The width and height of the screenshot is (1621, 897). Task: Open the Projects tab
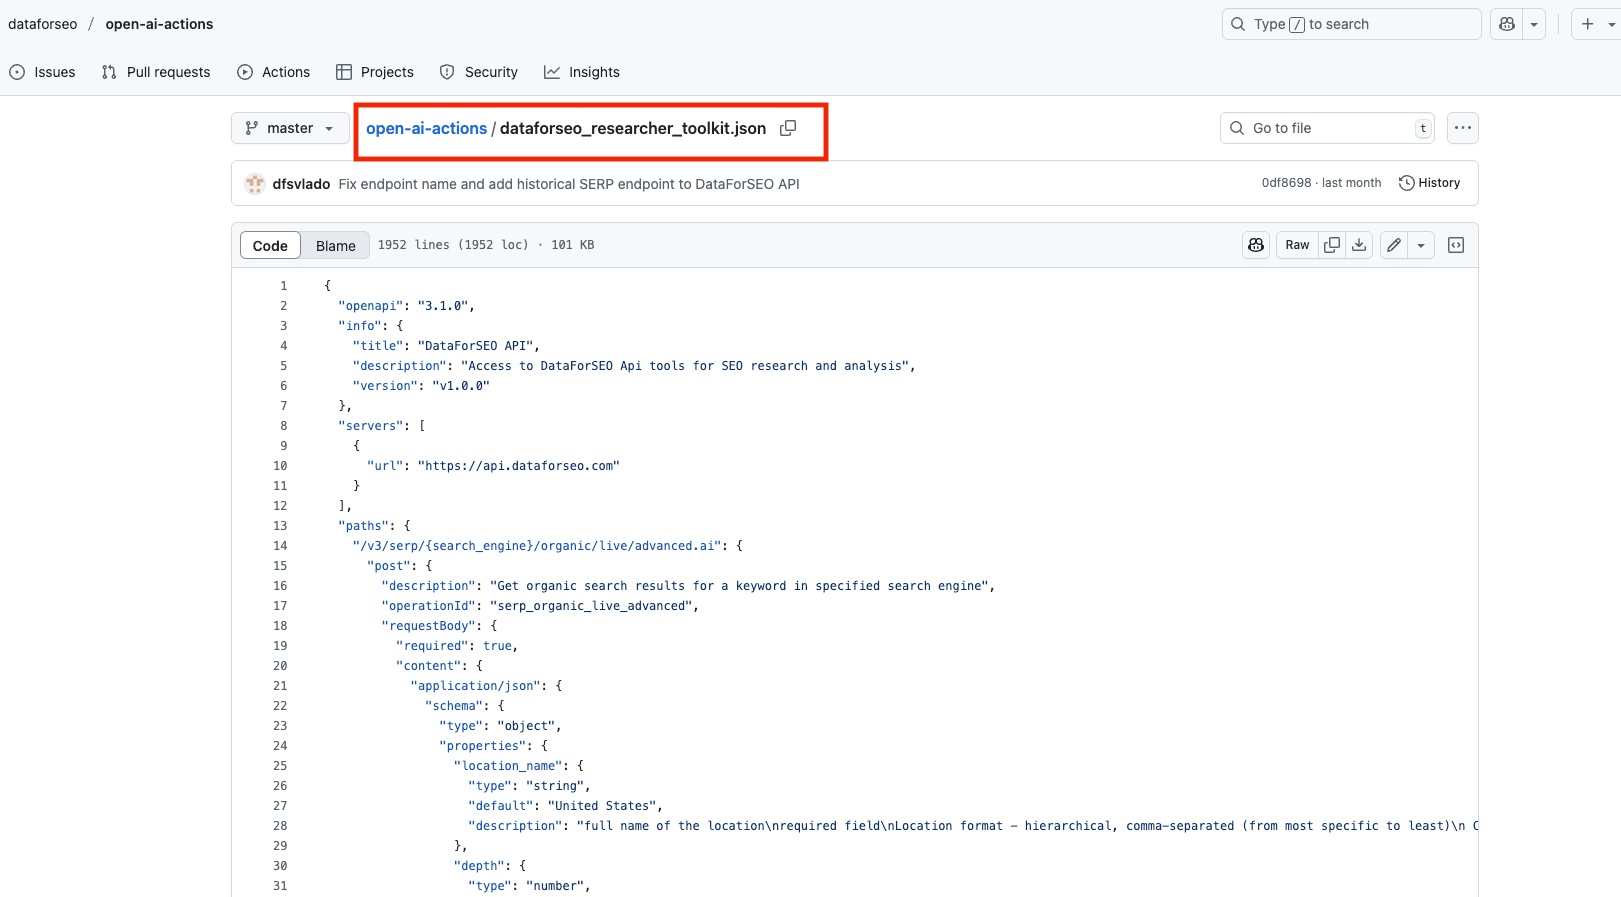tap(375, 72)
